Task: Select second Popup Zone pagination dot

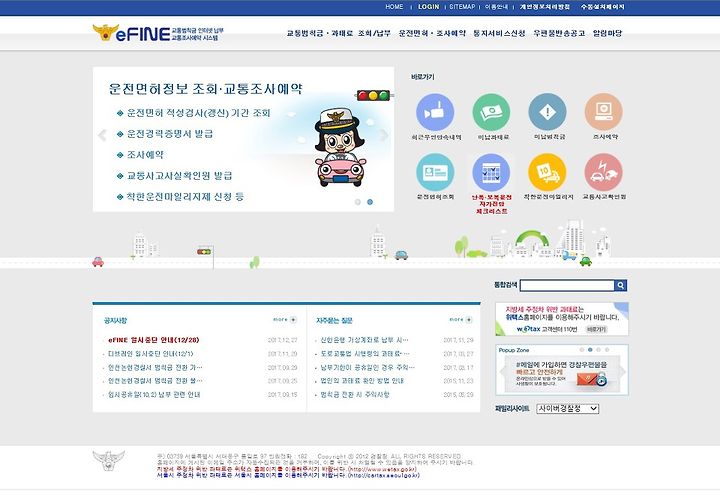Action: tap(590, 350)
